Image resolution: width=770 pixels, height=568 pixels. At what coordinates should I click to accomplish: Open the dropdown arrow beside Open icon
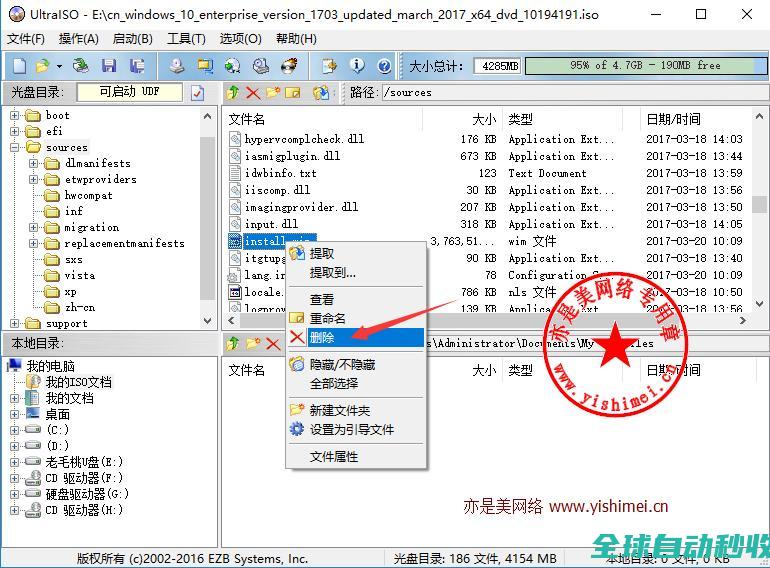[x=59, y=66]
